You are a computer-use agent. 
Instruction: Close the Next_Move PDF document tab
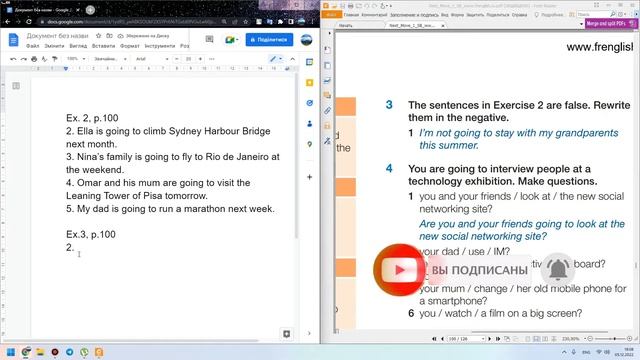(443, 25)
